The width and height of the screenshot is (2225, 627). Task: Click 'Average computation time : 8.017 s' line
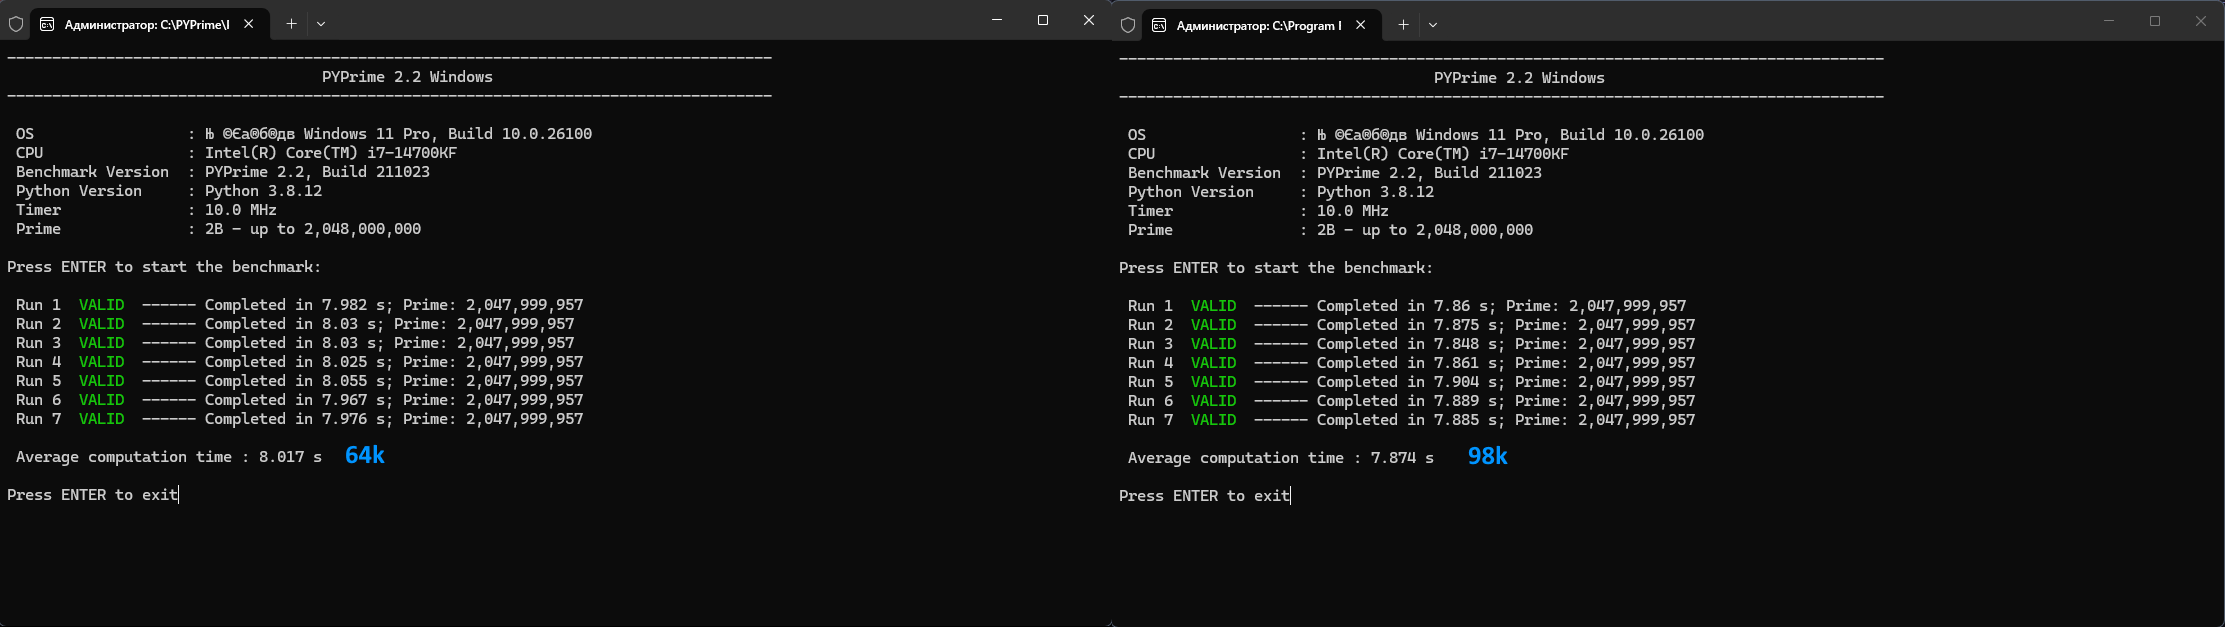point(169,457)
